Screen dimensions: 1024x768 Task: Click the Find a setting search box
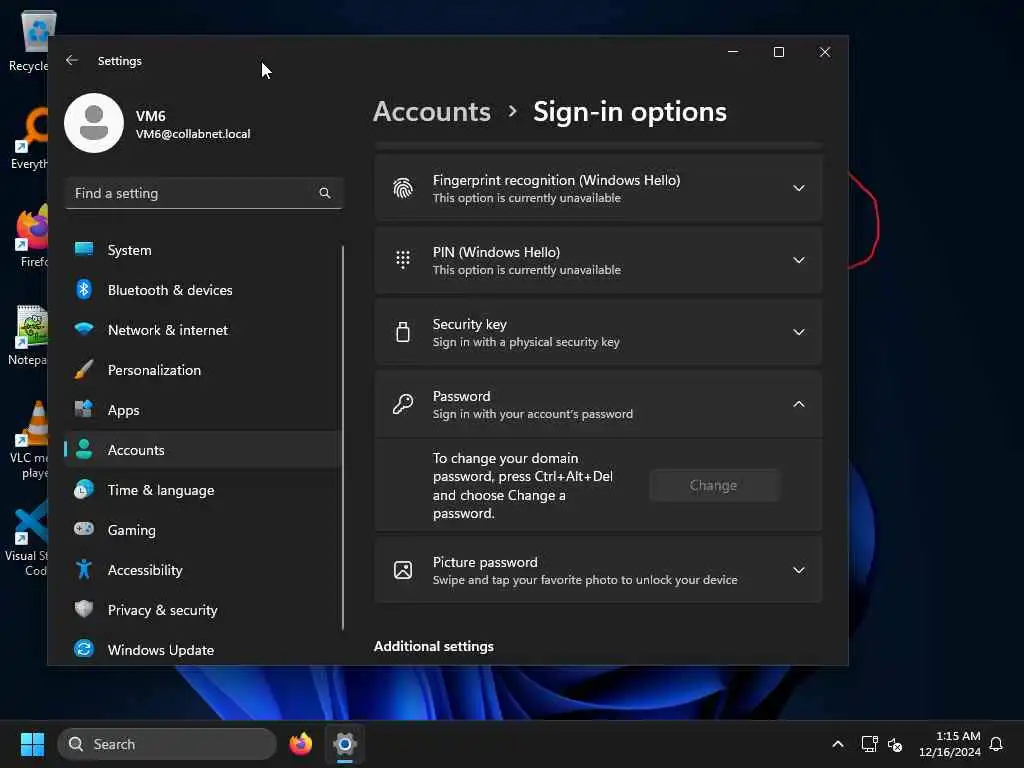click(x=204, y=193)
